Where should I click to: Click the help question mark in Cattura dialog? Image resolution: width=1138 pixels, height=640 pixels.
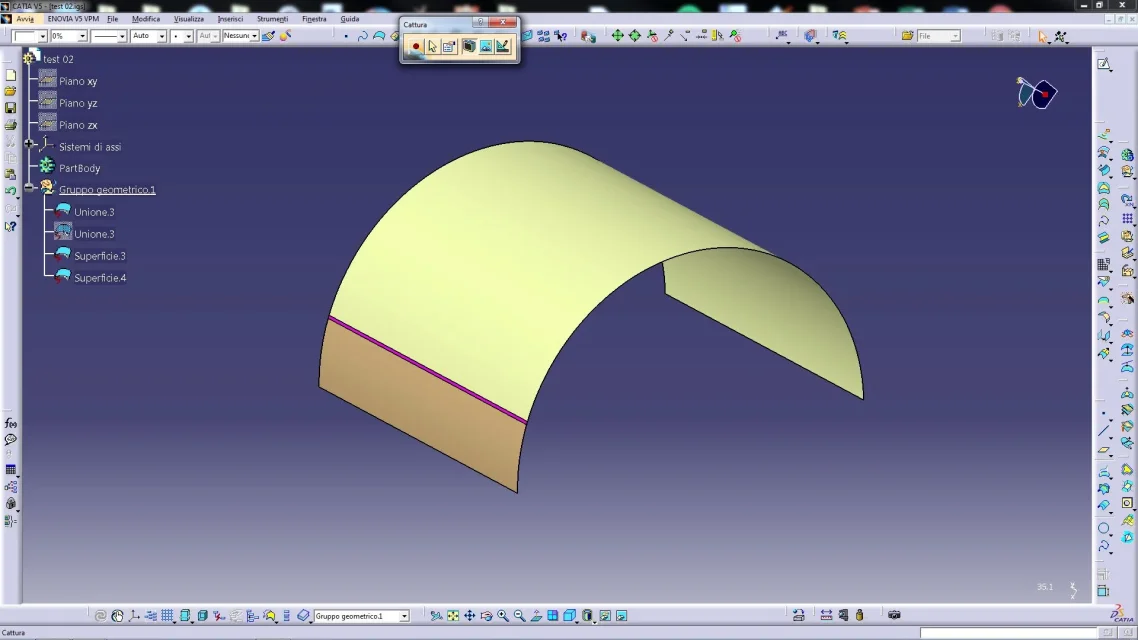point(480,22)
